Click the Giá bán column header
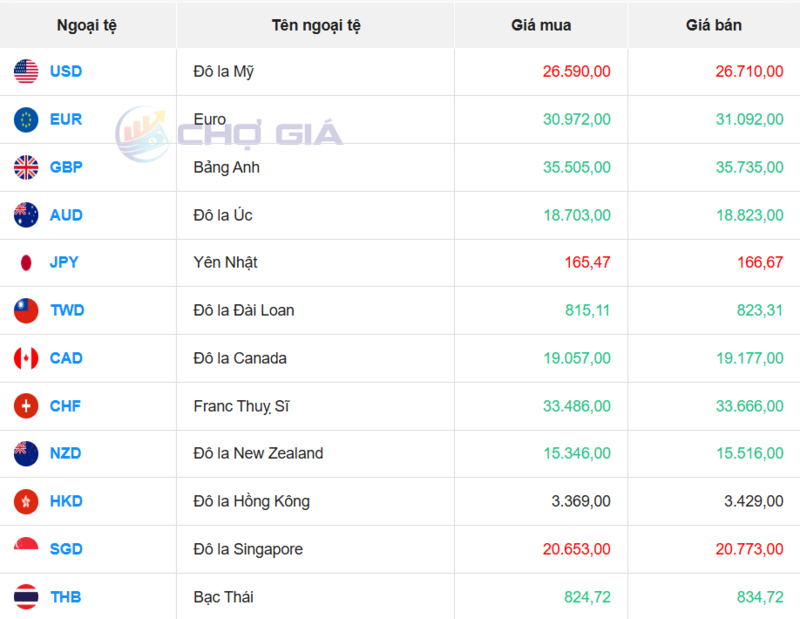800x619 pixels. point(714,25)
